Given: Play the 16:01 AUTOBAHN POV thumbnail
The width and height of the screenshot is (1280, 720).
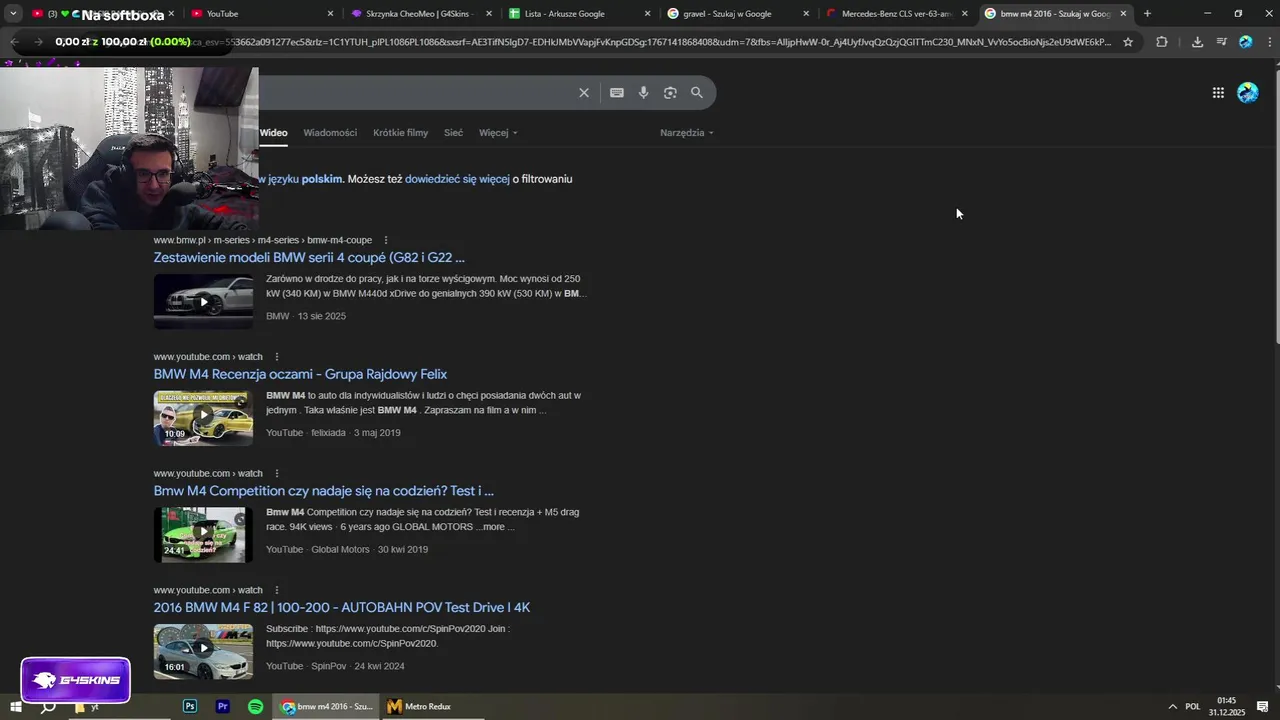Looking at the screenshot, I should 203,652.
